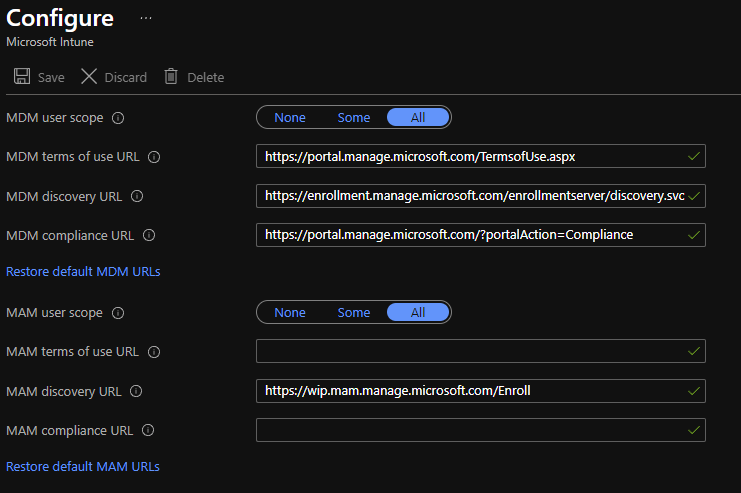Viewport: 741px width, 493px height.
Task: Click the MAM discovery URL text field
Action: (470, 391)
